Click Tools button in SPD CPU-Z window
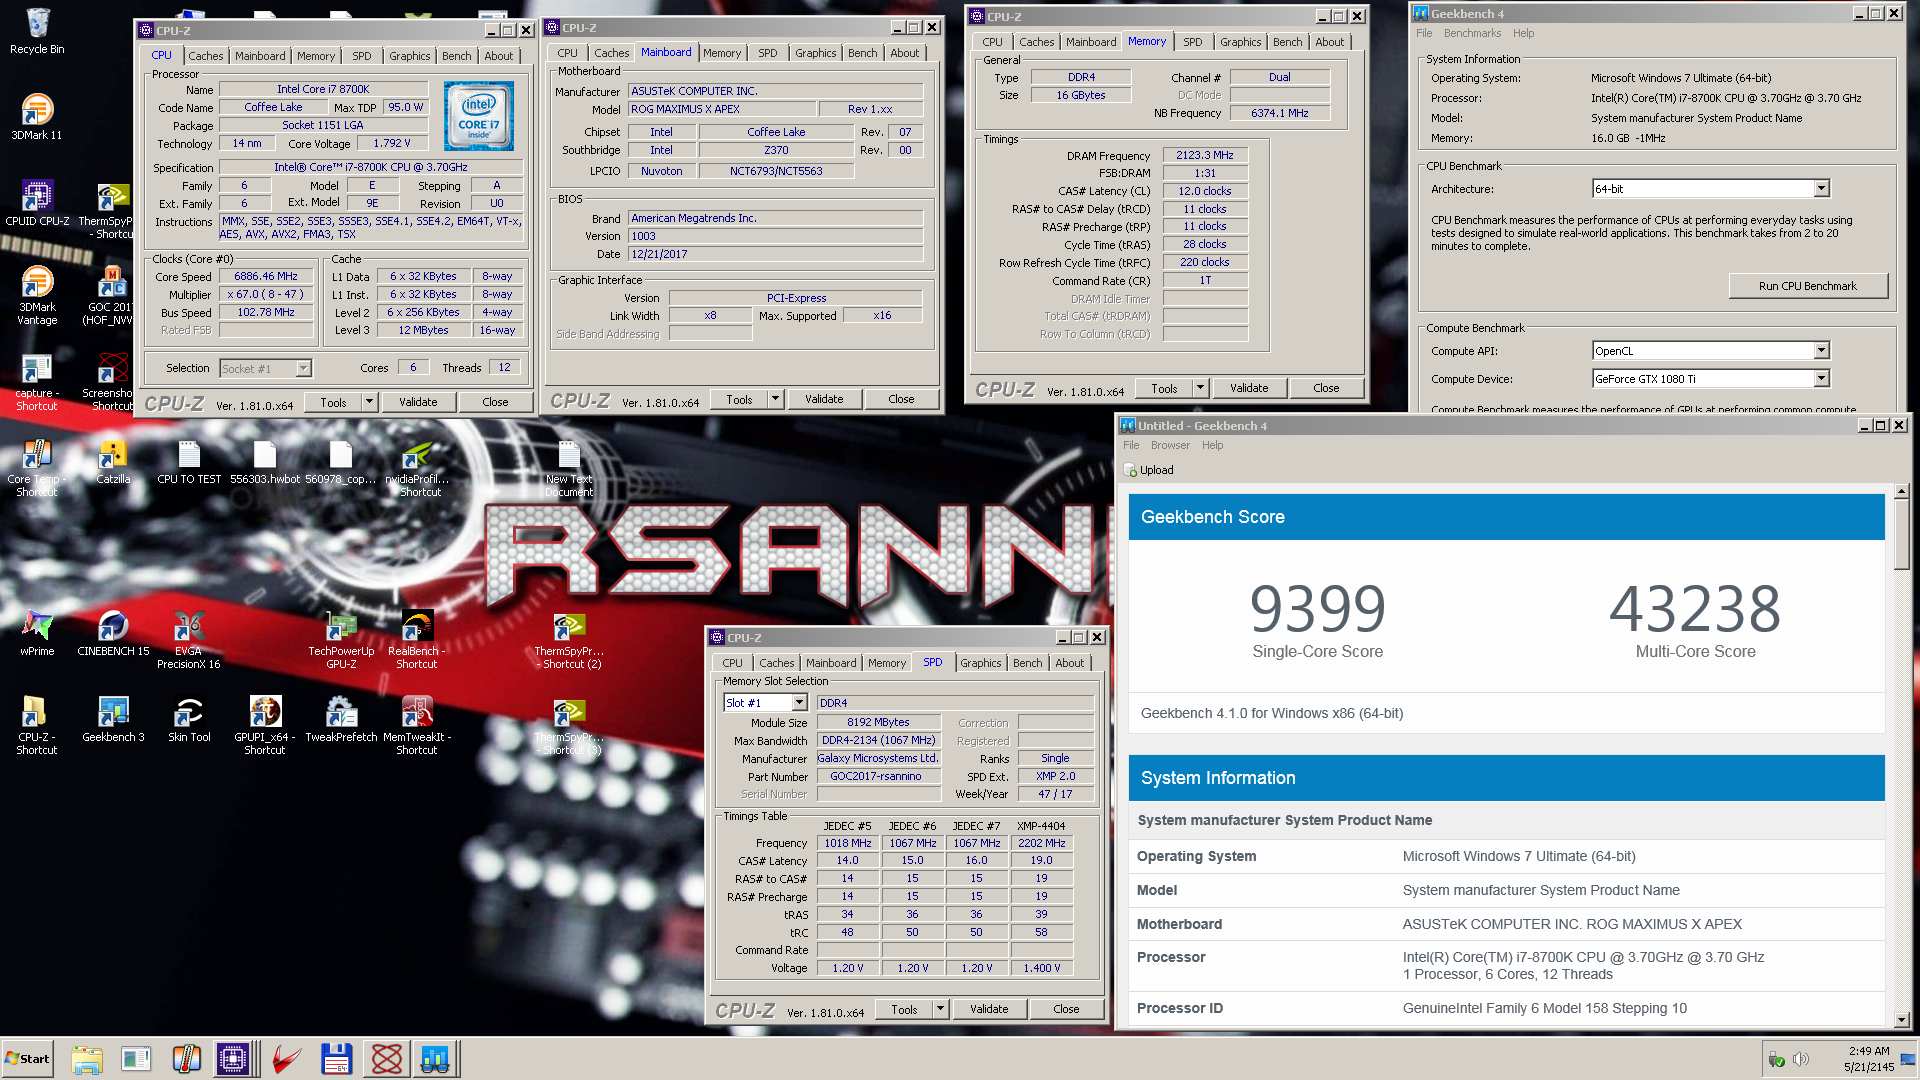This screenshot has height=1080, width=1920. click(904, 1009)
